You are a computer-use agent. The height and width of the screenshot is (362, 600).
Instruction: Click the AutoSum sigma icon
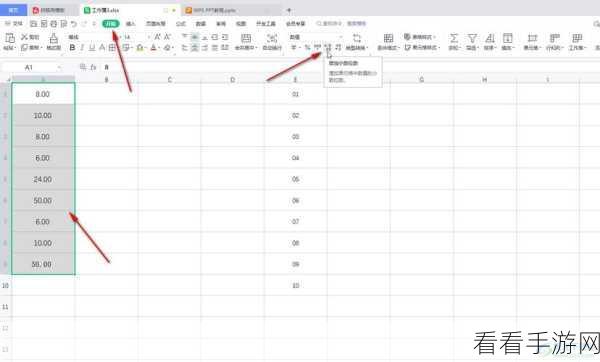click(453, 38)
